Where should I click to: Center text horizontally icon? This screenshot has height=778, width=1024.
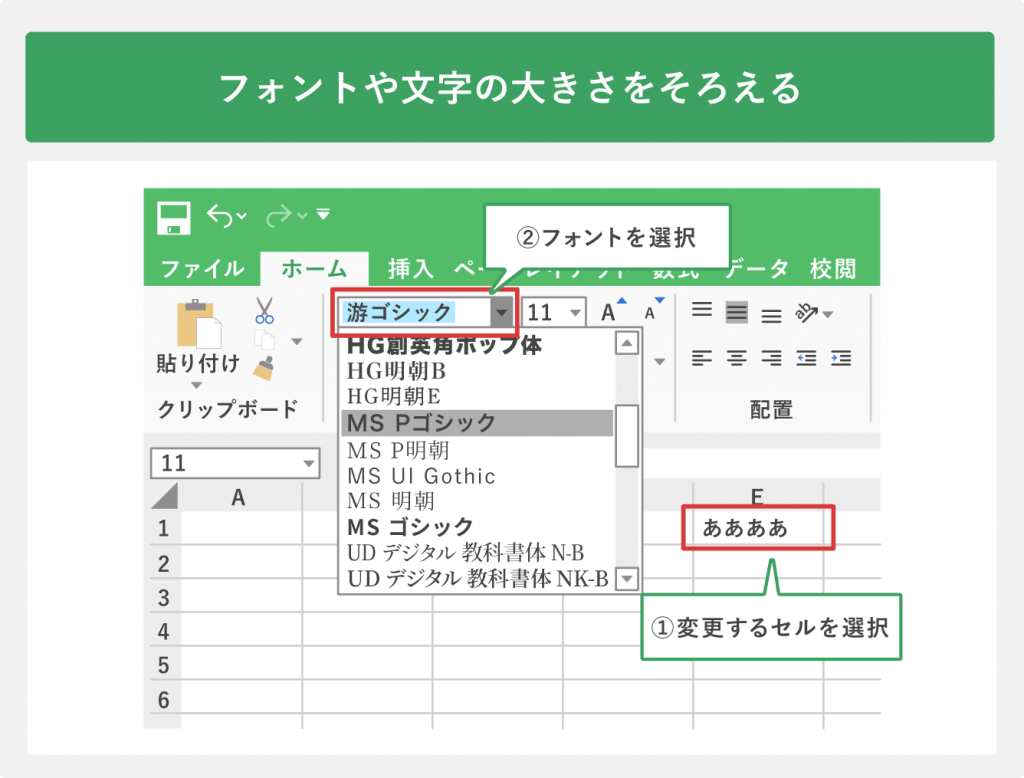coord(737,358)
